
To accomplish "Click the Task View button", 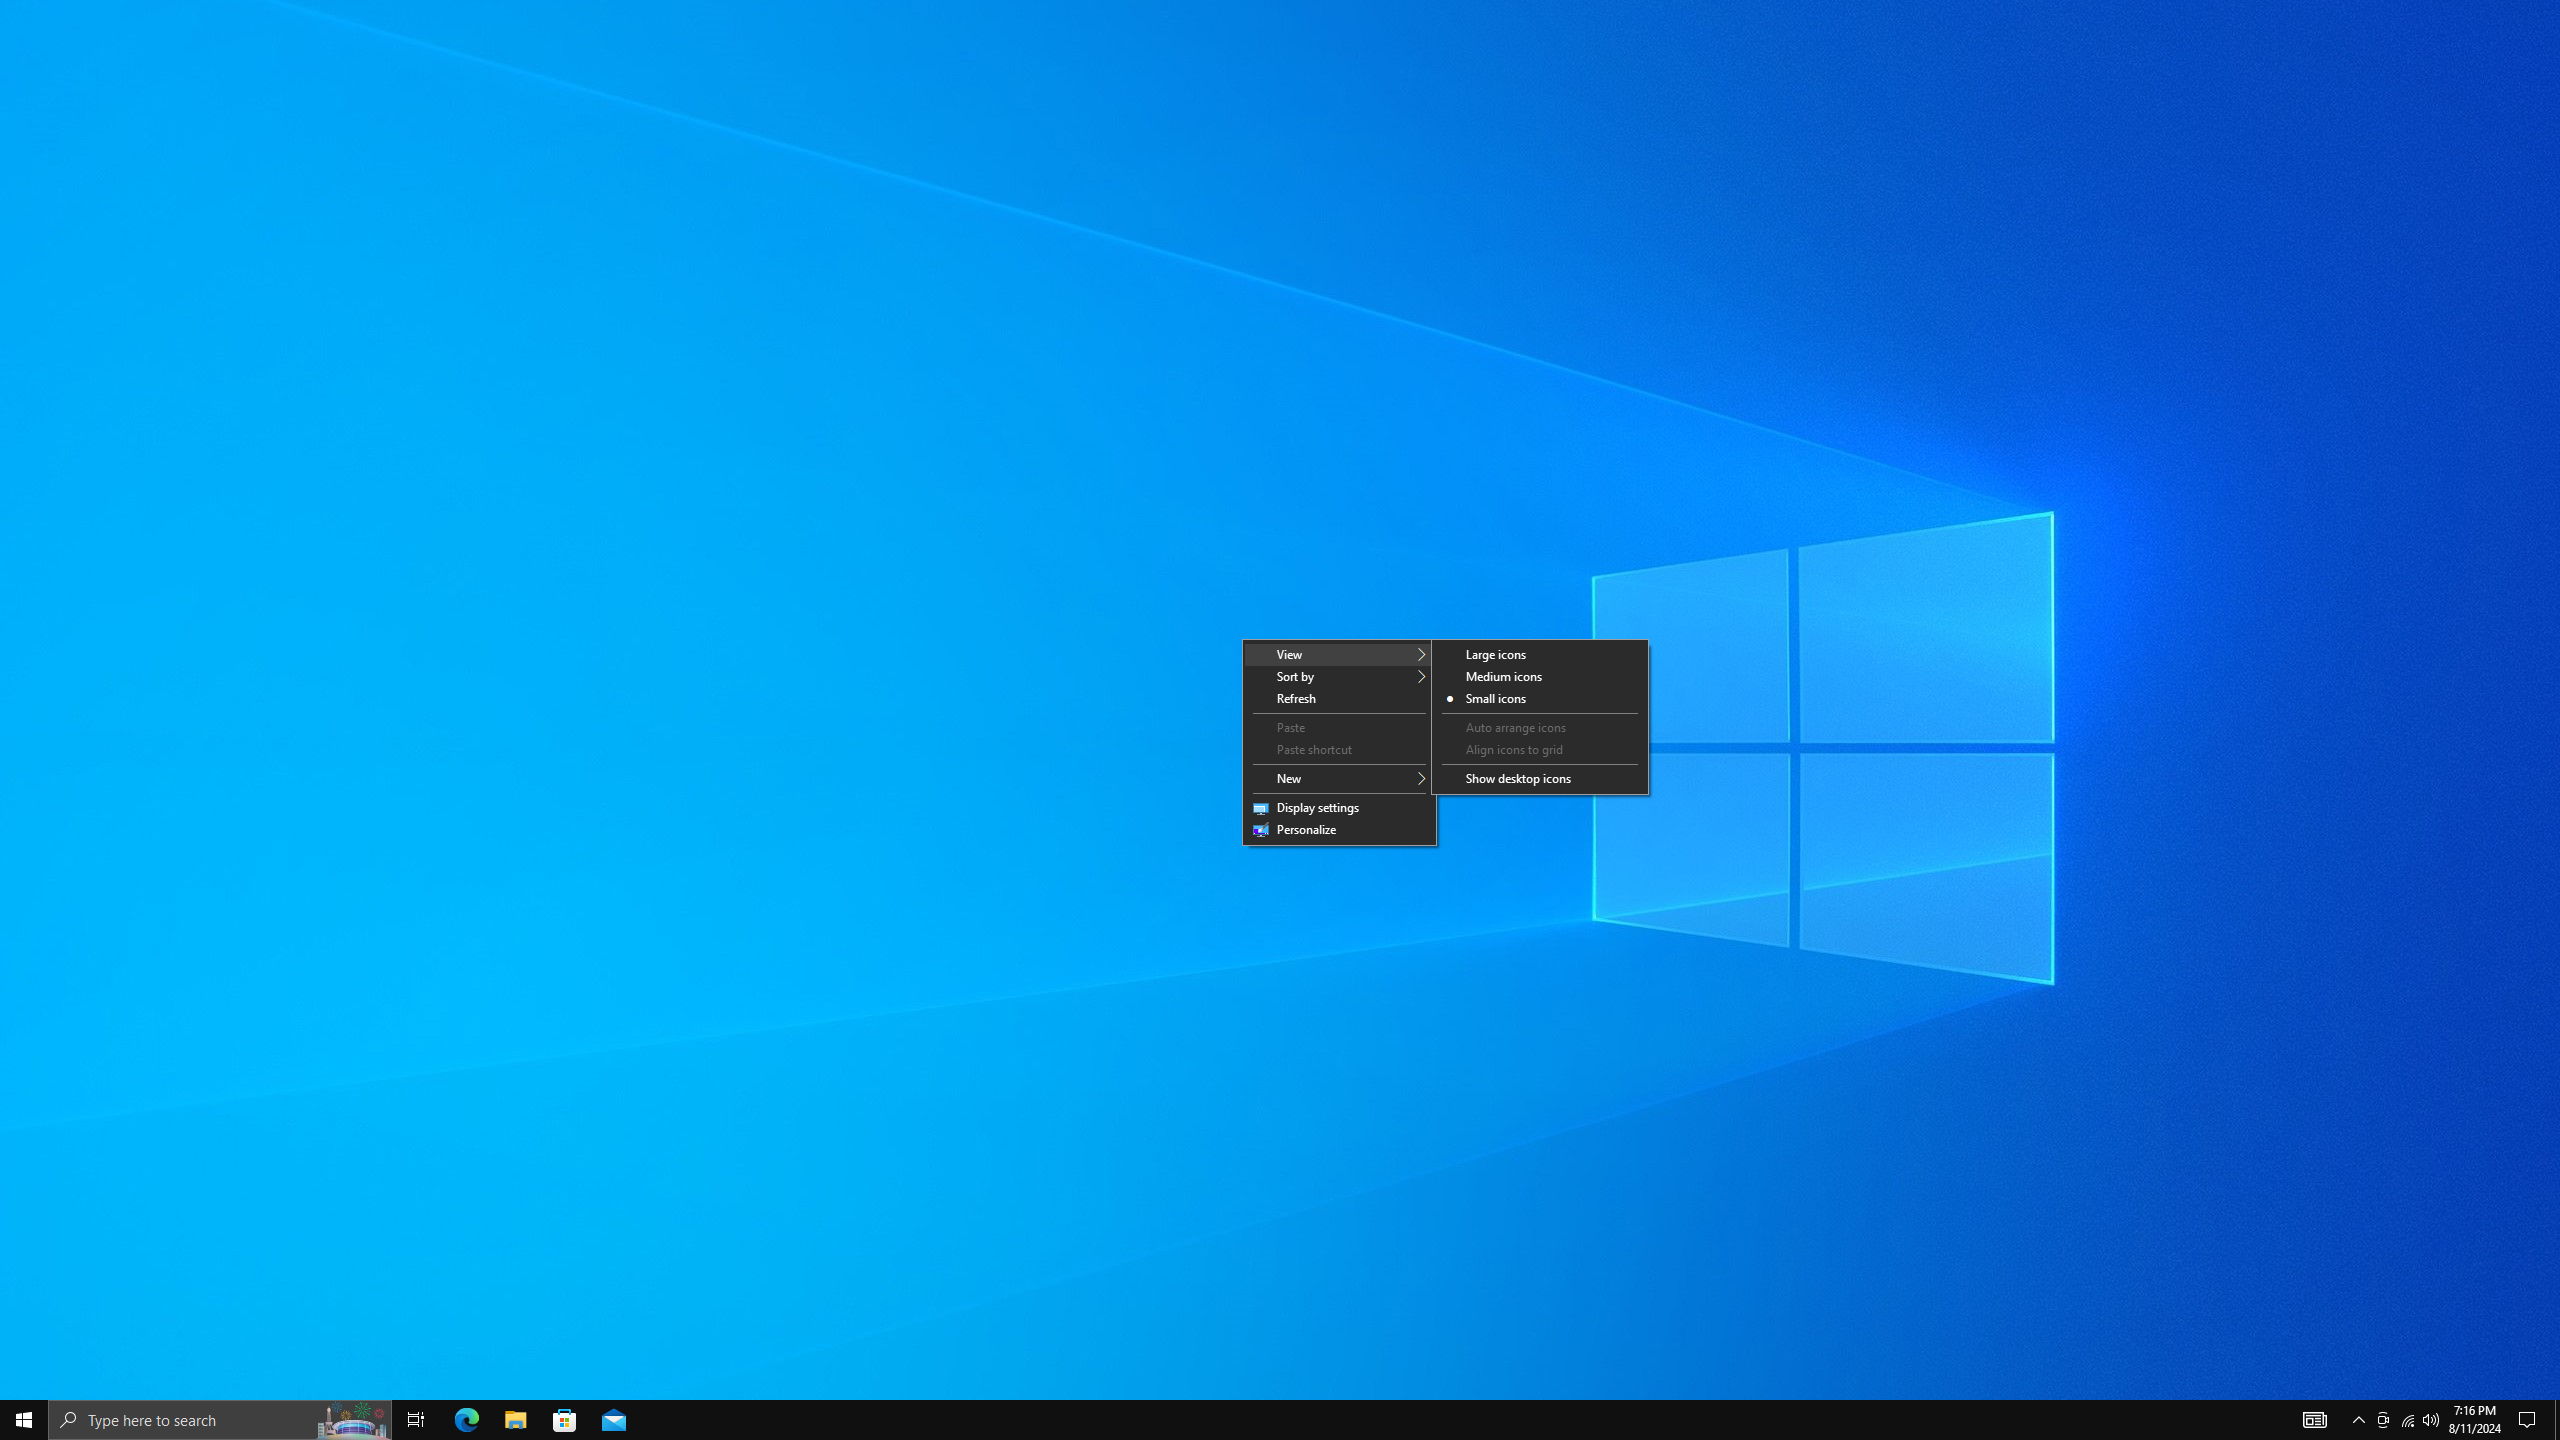I will (x=416, y=1419).
